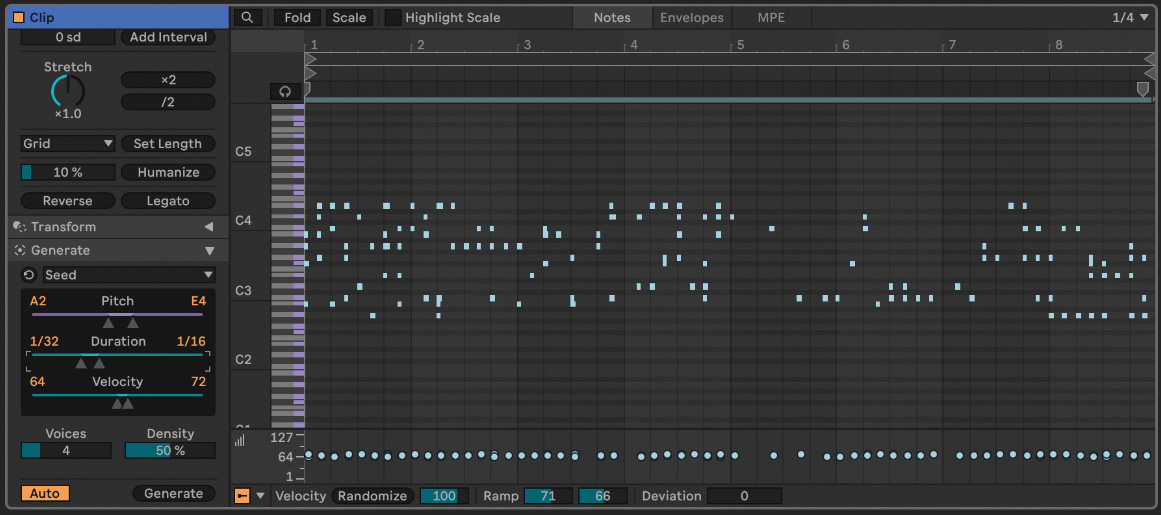Click the Density 50 % slider
Image resolution: width=1161 pixels, height=515 pixels.
tap(170, 450)
